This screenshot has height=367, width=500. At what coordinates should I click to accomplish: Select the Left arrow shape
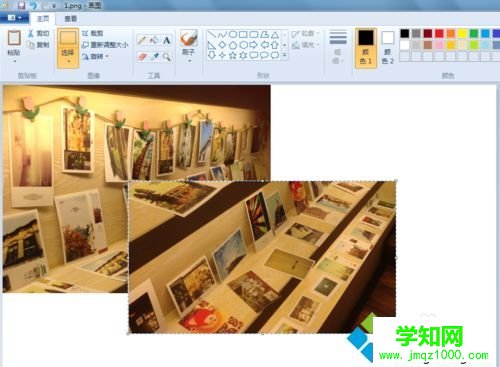(264, 45)
